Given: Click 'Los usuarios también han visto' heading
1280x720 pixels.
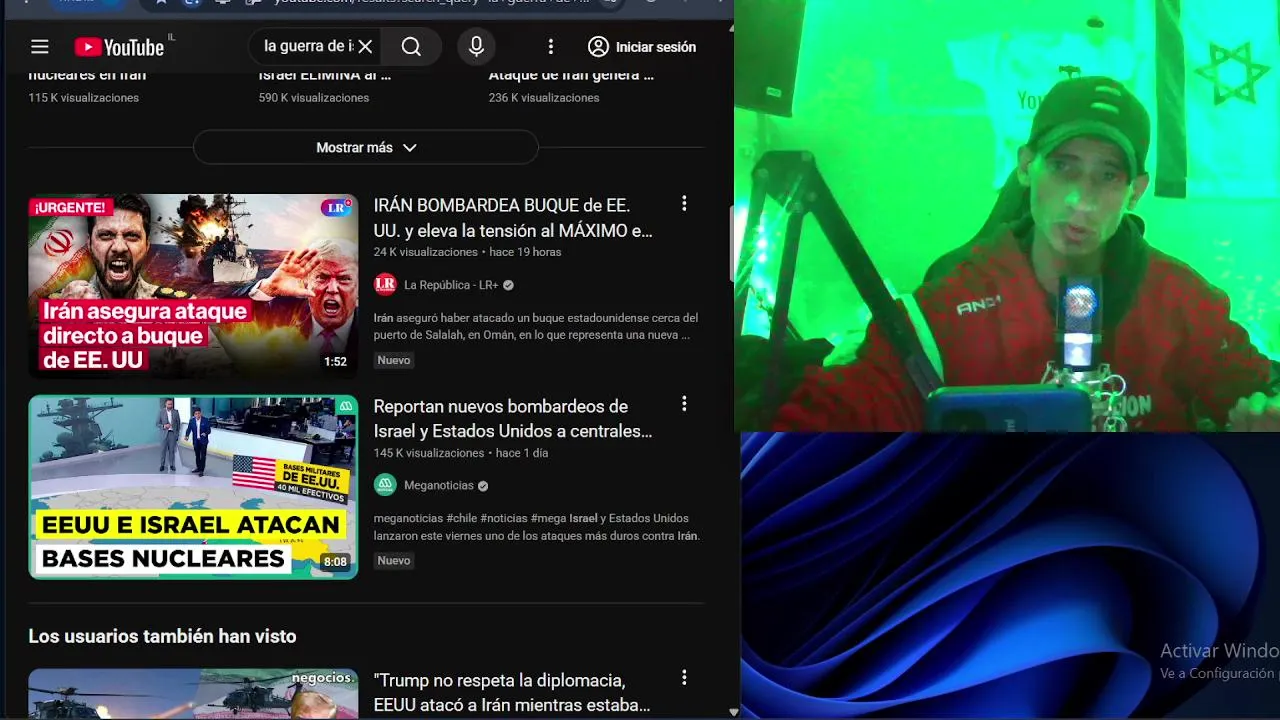Looking at the screenshot, I should click(162, 636).
